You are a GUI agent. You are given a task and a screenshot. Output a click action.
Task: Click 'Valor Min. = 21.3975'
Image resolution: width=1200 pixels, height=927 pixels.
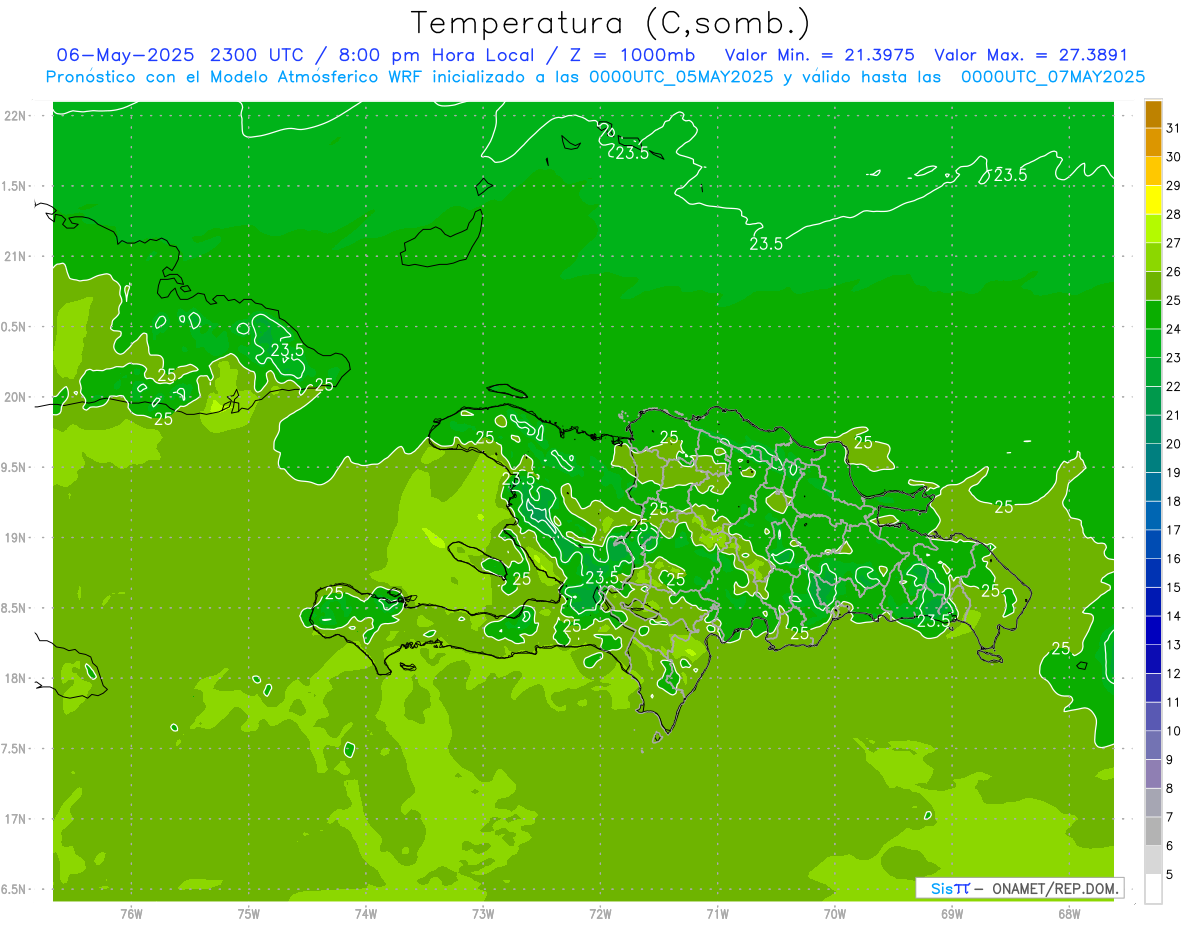[820, 55]
